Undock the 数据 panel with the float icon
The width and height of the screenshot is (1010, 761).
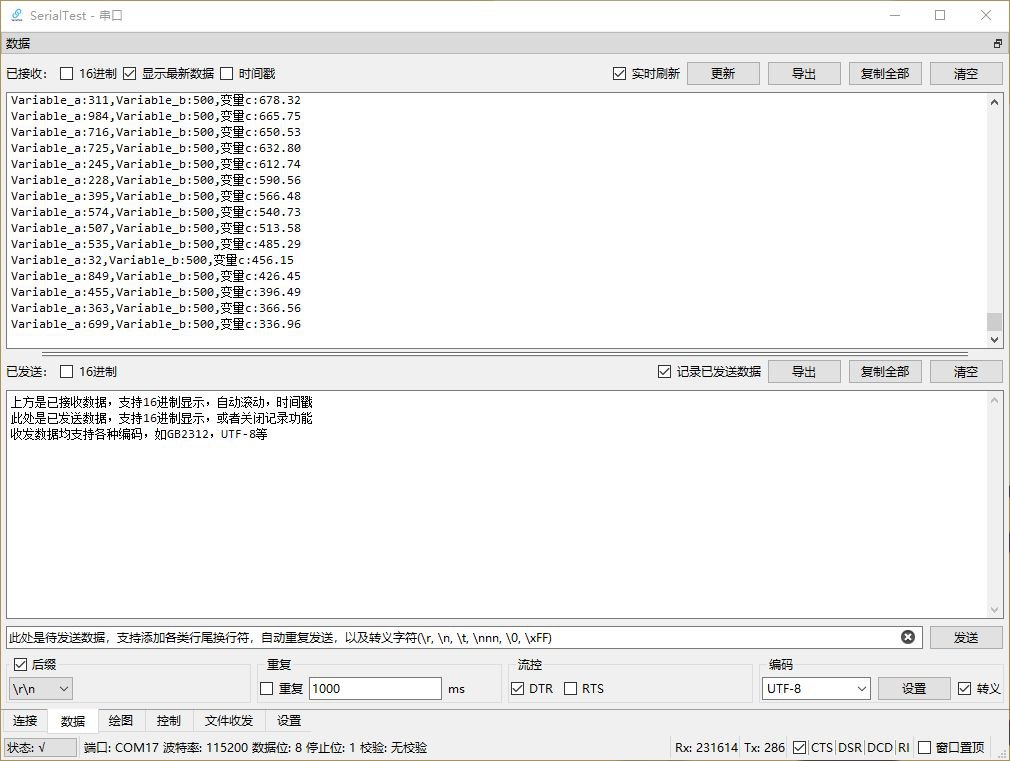[996, 43]
